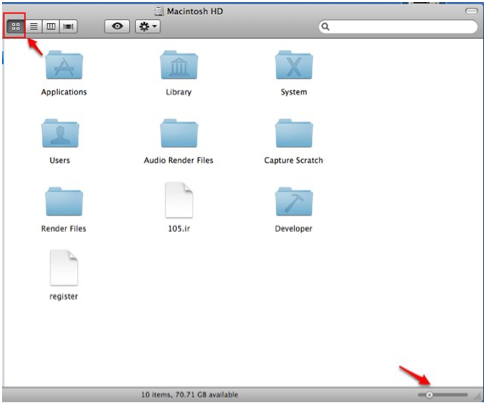Click the icon size slider

(443, 395)
